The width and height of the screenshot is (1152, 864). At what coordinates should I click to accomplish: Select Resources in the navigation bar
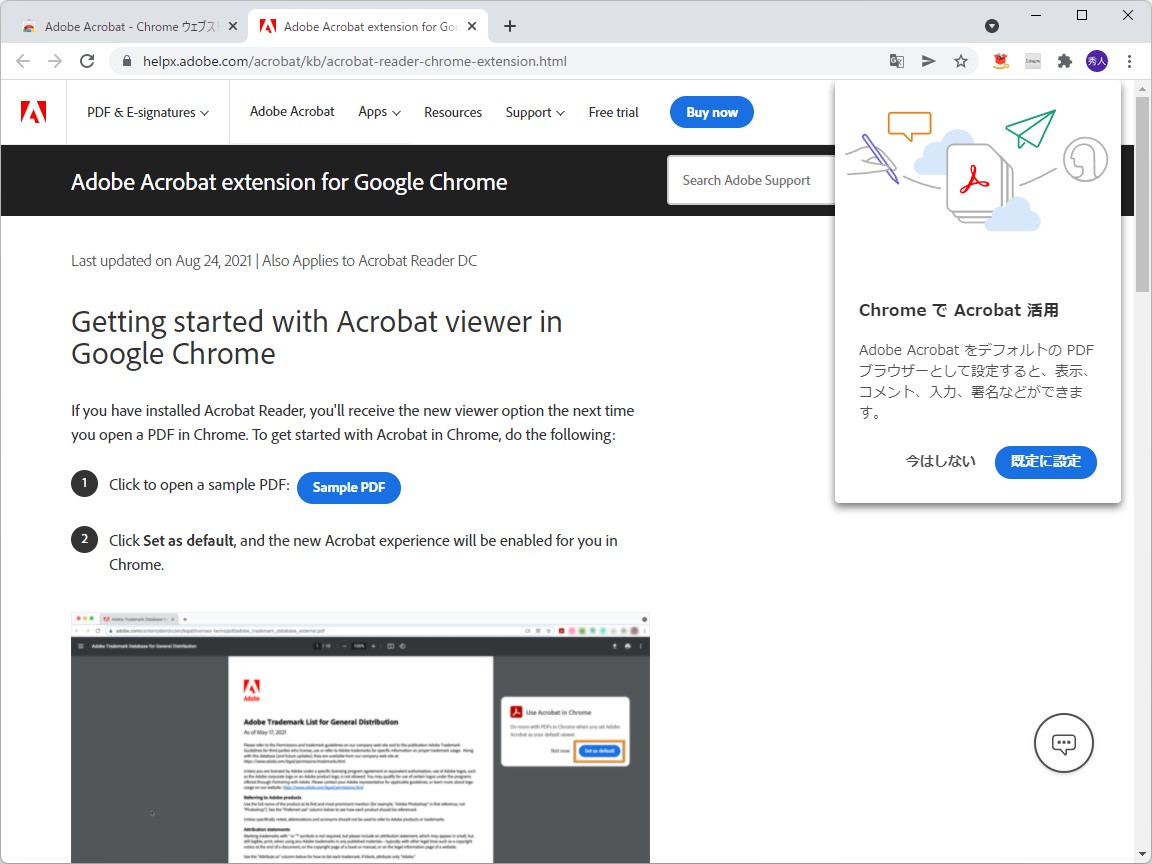453,112
